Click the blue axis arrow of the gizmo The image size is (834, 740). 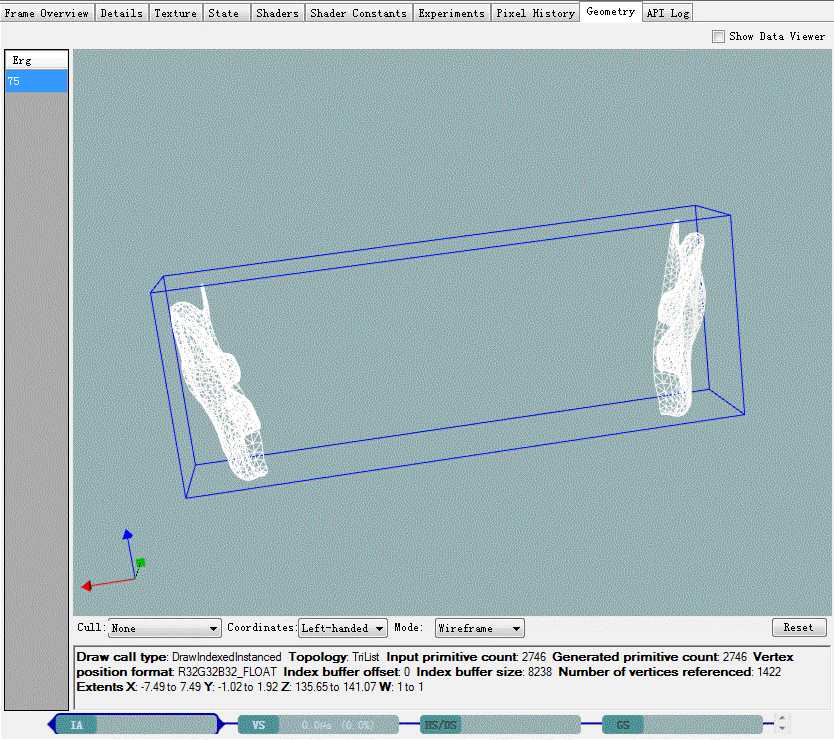(x=128, y=535)
